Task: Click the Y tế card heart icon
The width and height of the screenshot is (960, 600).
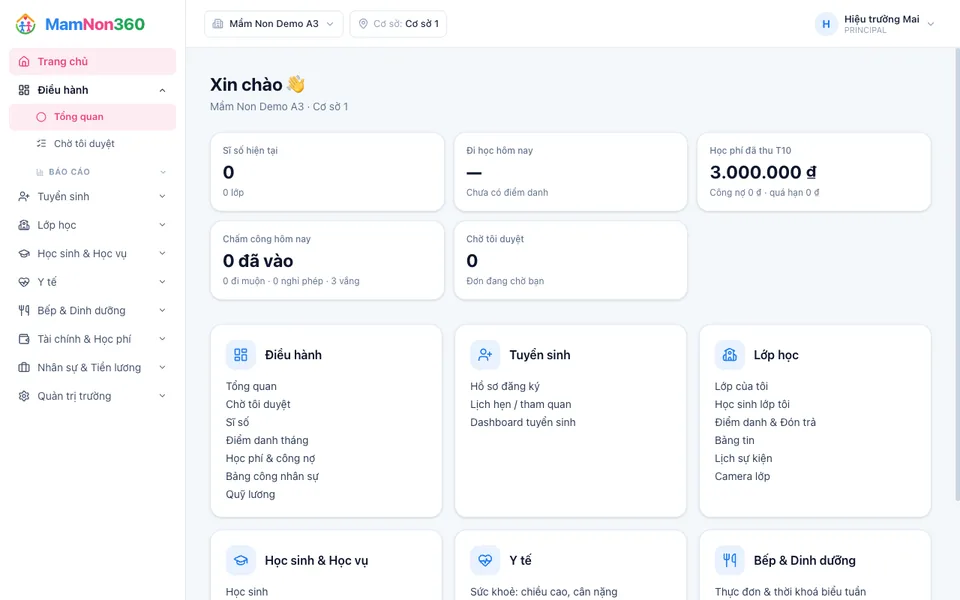Action: [485, 560]
